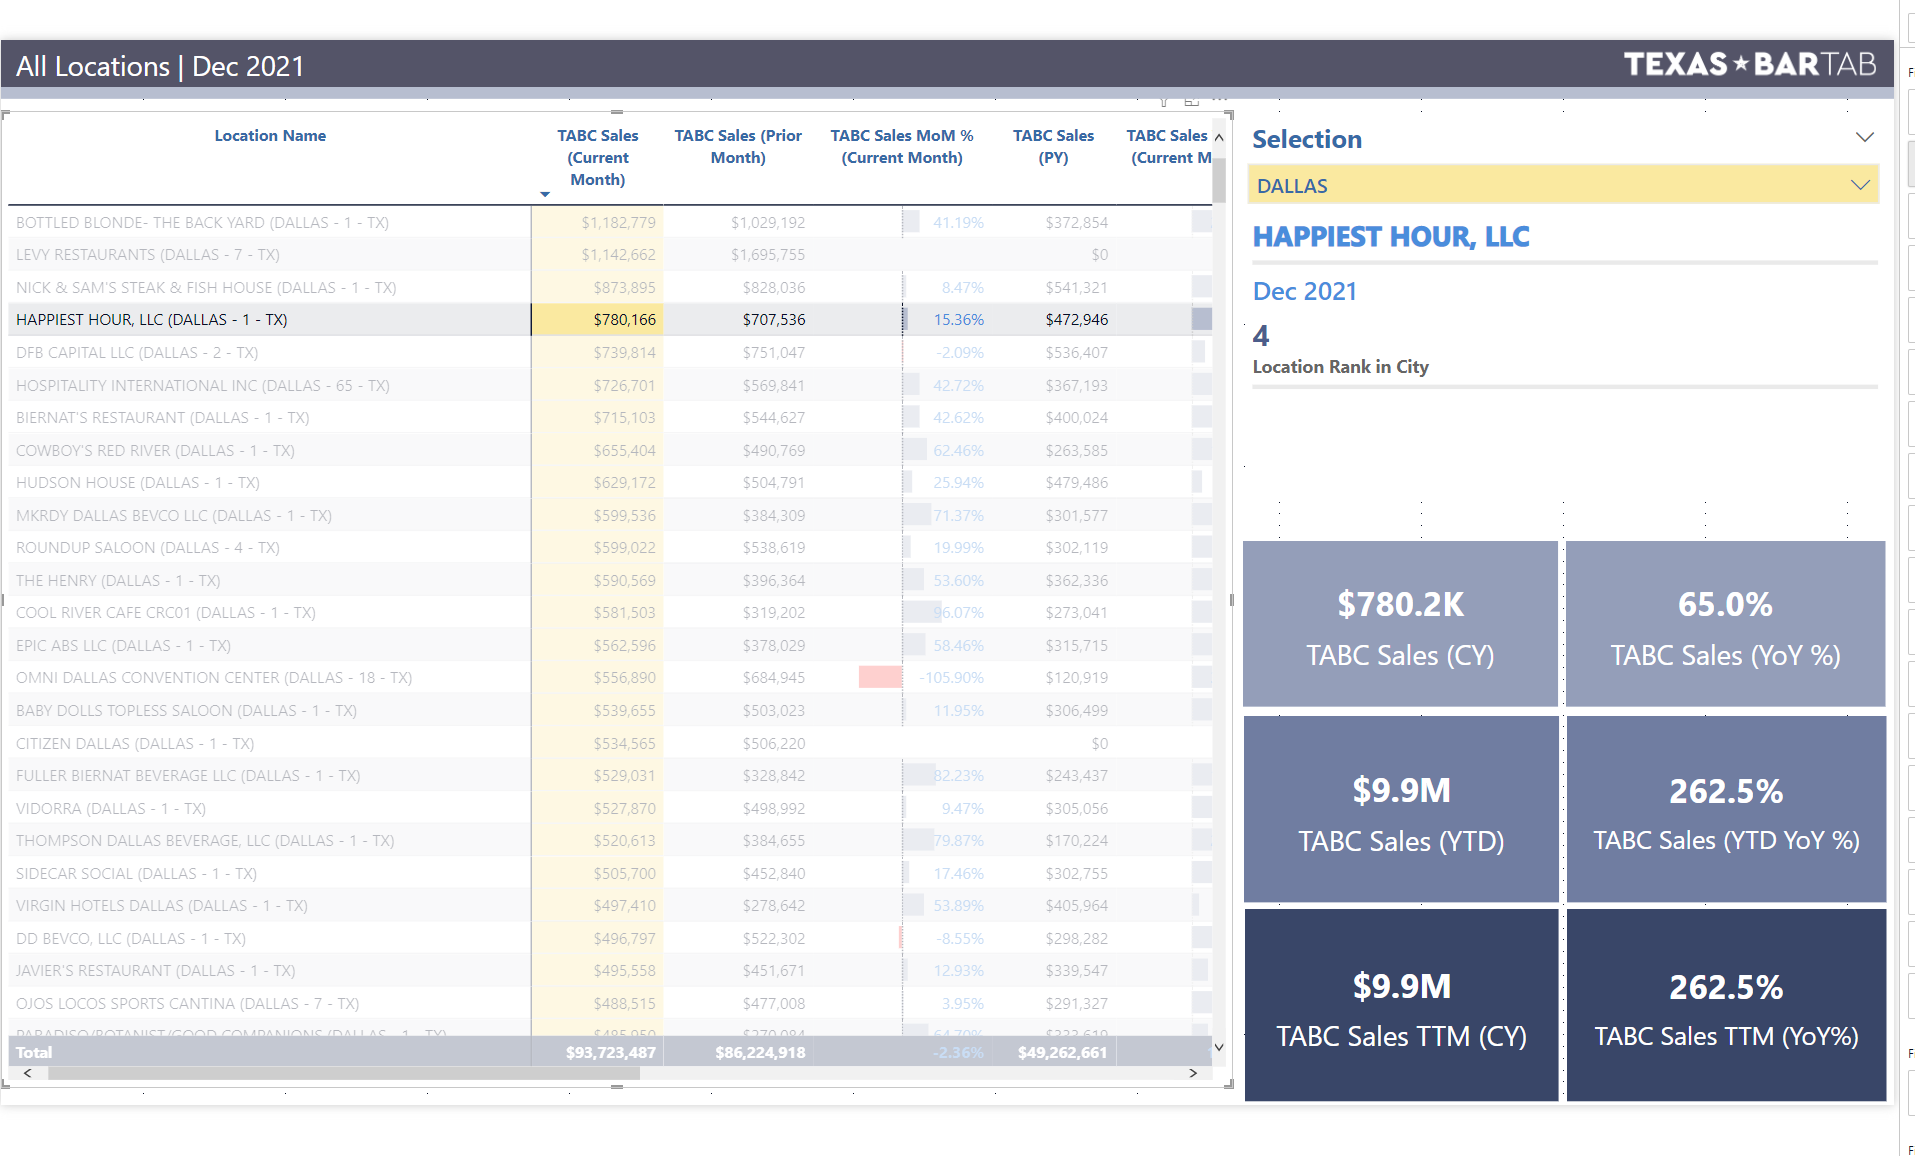Image resolution: width=1915 pixels, height=1156 pixels.
Task: Click the -105.90% MoM value
Action: [951, 677]
